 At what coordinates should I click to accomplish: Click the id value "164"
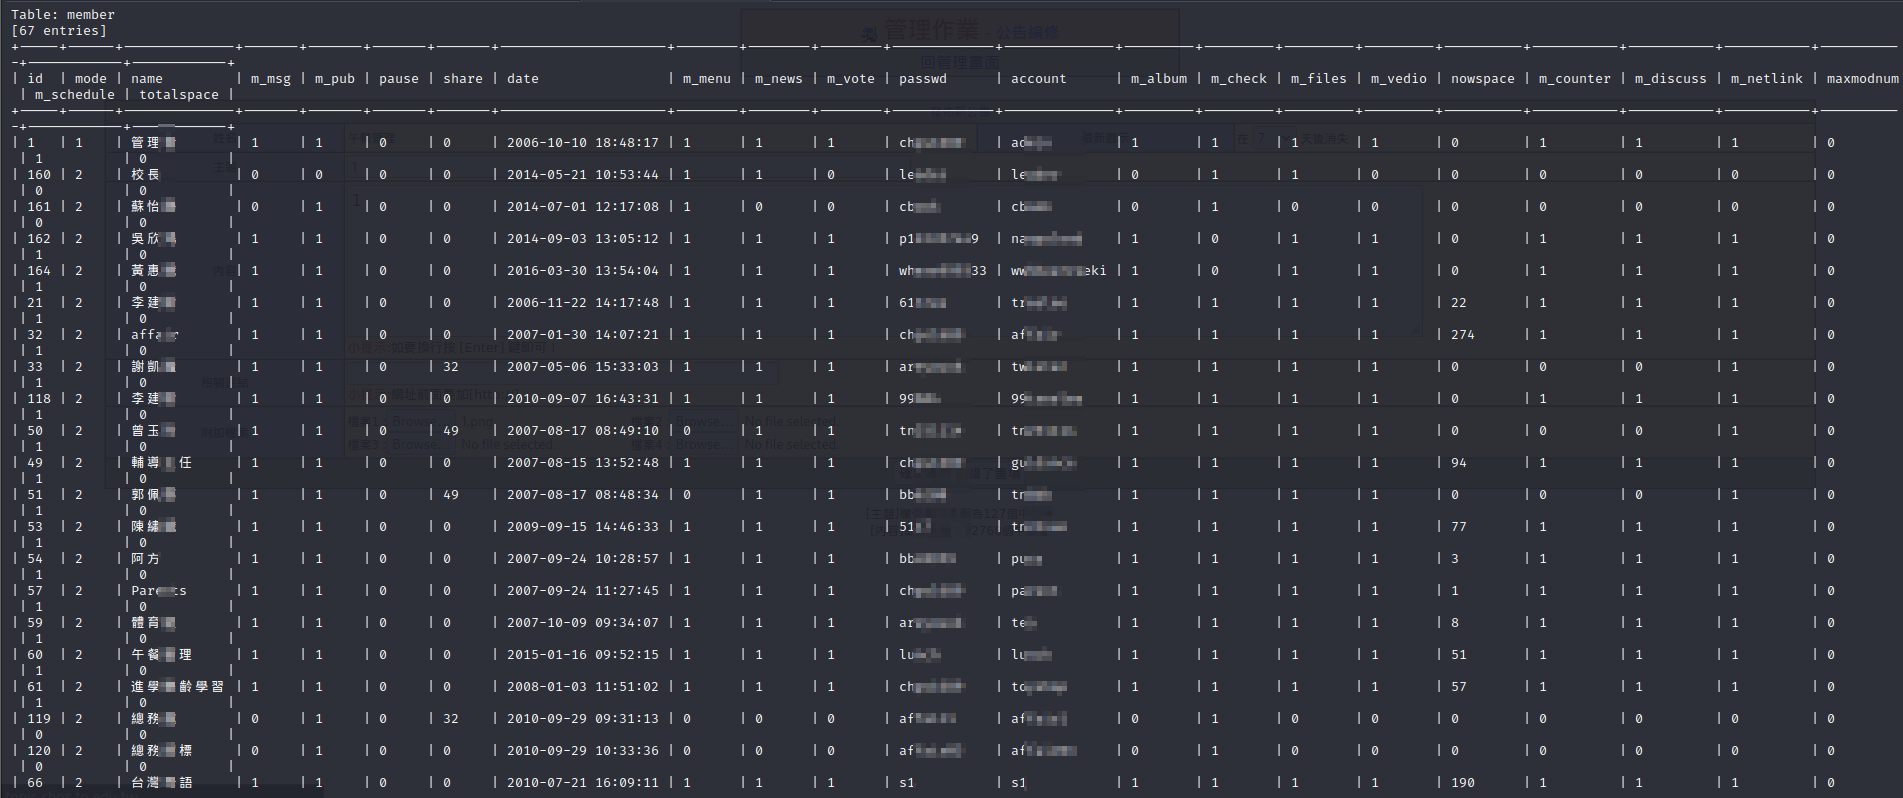39,271
